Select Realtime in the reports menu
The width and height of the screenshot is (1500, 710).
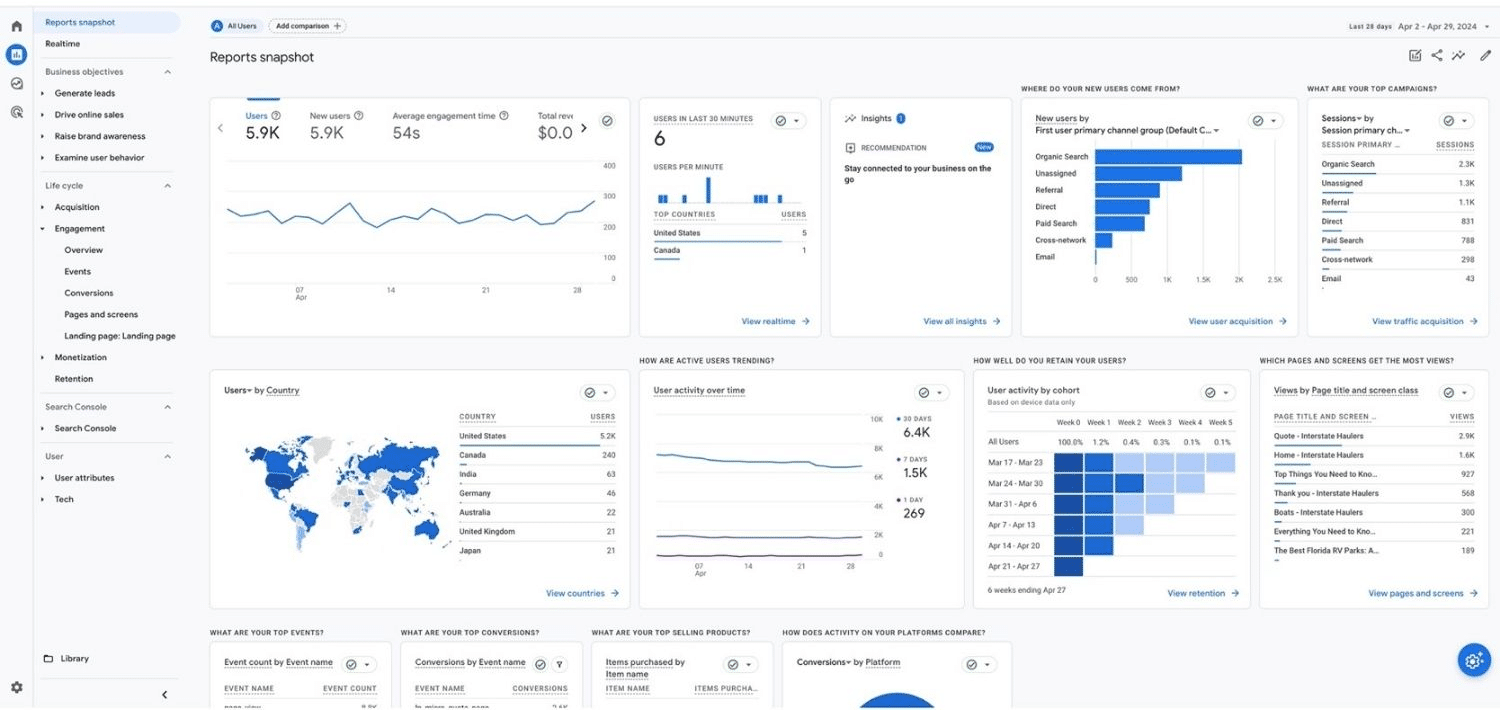pos(62,44)
